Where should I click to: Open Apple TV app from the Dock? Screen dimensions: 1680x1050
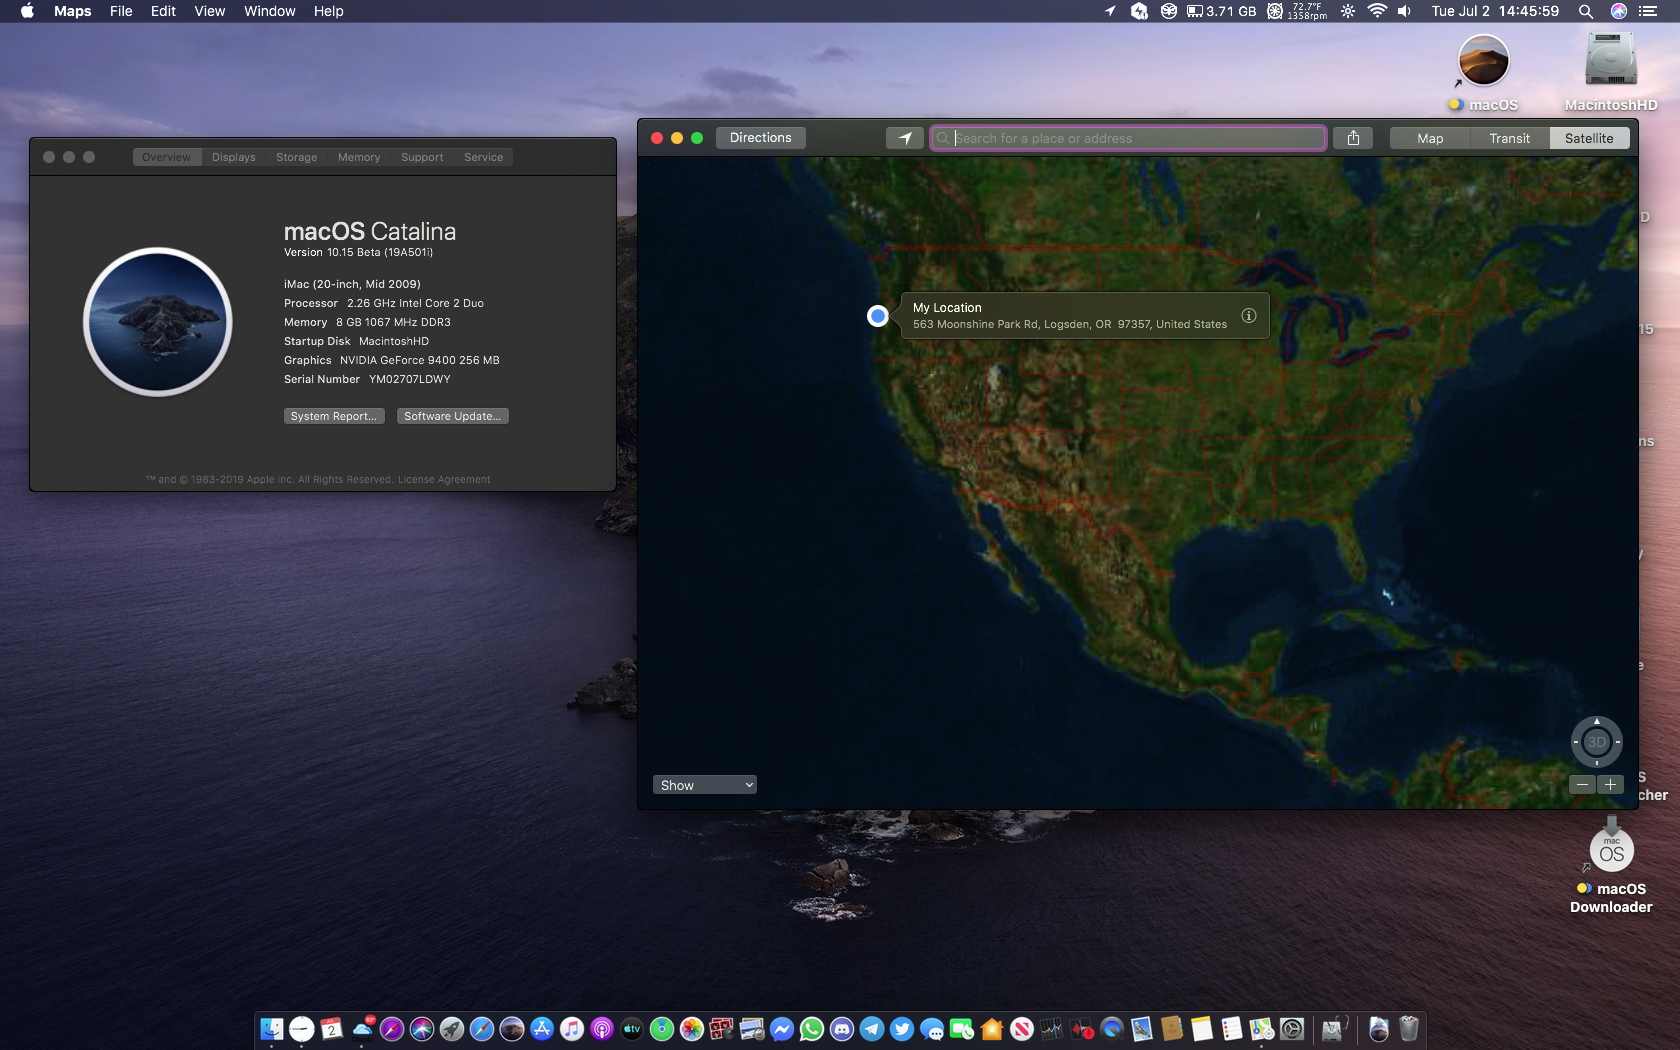[x=632, y=1028]
